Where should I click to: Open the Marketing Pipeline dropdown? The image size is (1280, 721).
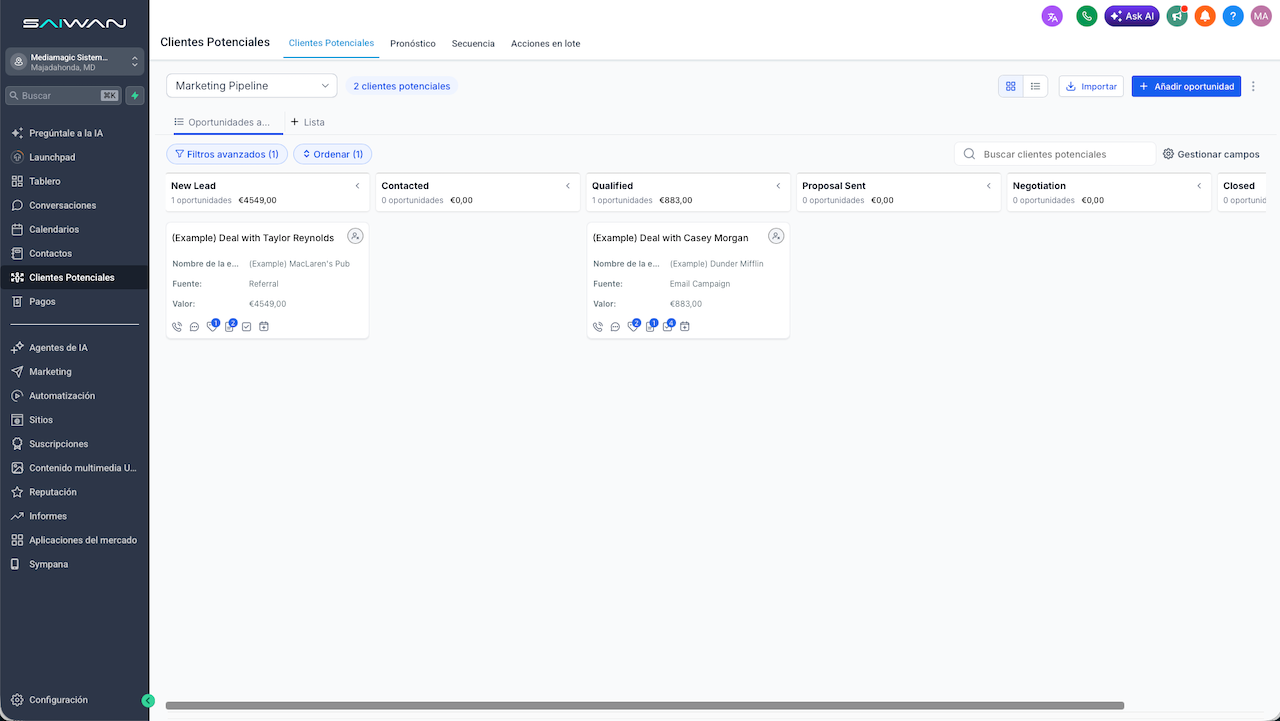[252, 86]
